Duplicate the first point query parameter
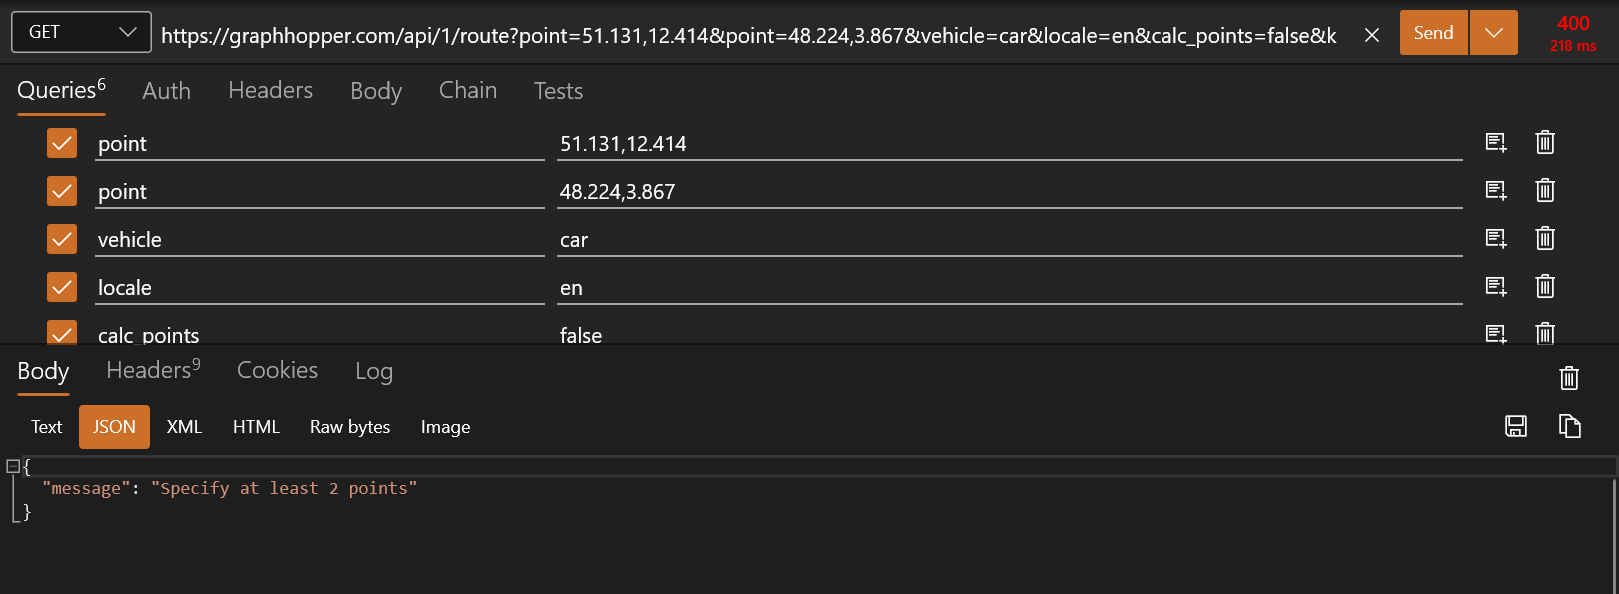Image resolution: width=1619 pixels, height=594 pixels. (1495, 143)
